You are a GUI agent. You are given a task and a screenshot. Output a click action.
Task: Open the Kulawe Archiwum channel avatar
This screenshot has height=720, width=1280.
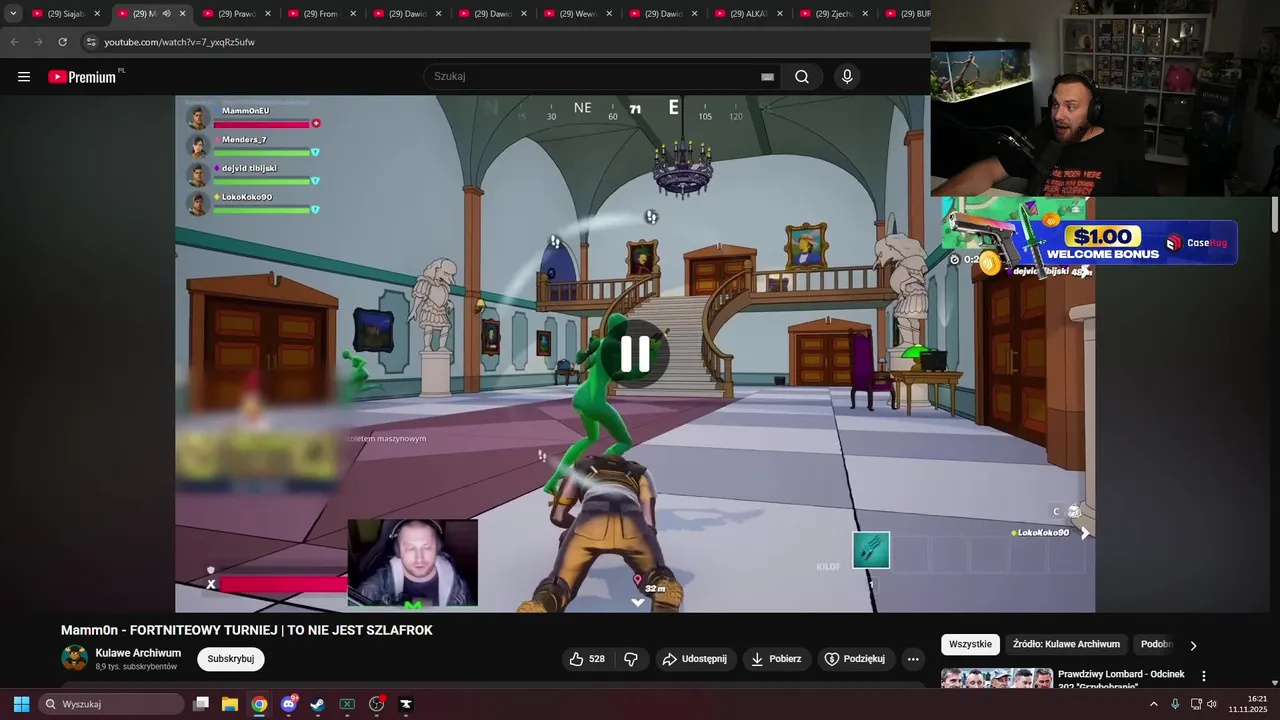coord(75,658)
